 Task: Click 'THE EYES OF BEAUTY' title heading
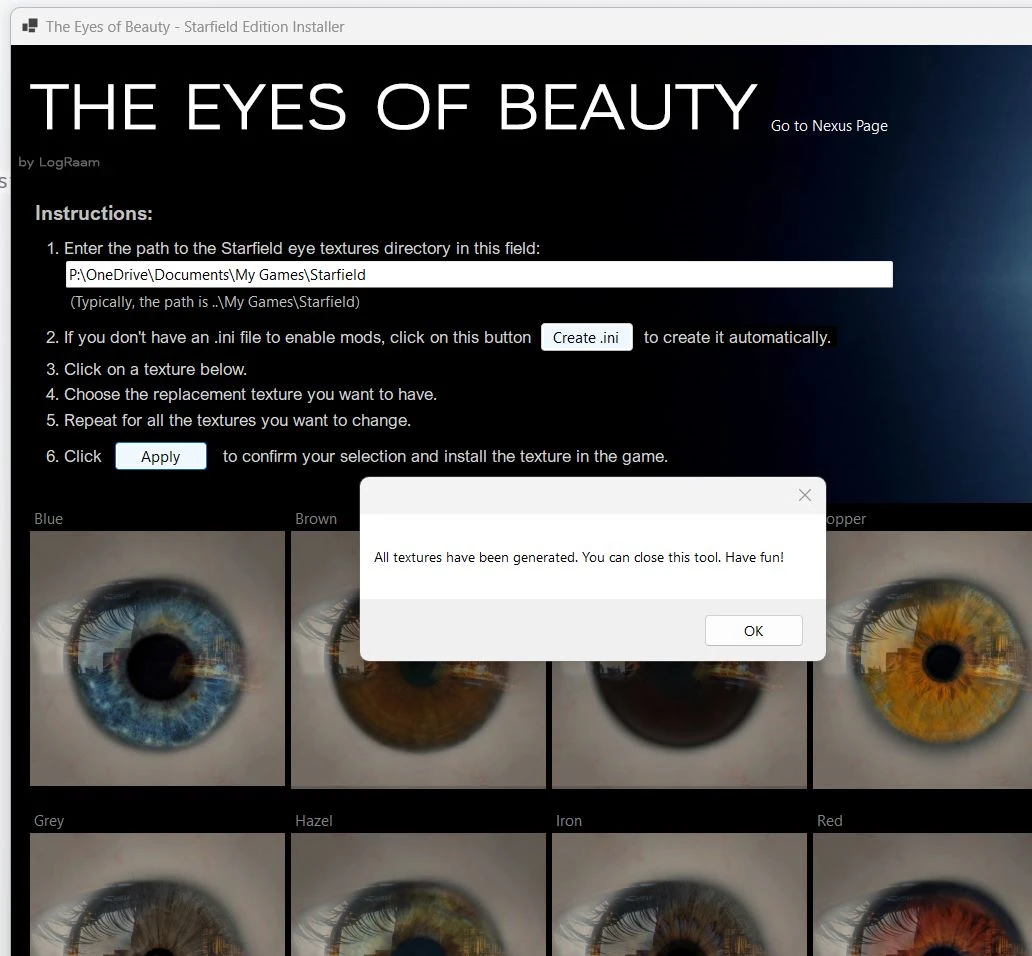coord(394,107)
